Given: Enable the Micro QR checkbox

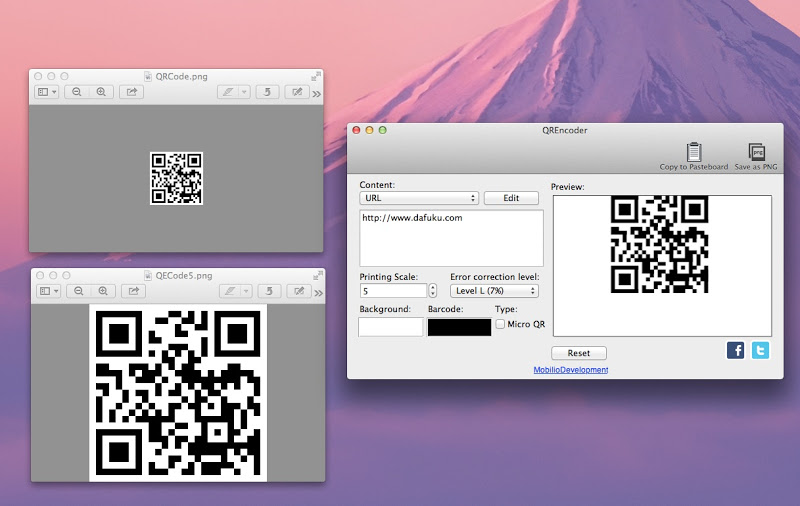Looking at the screenshot, I should [x=501, y=324].
